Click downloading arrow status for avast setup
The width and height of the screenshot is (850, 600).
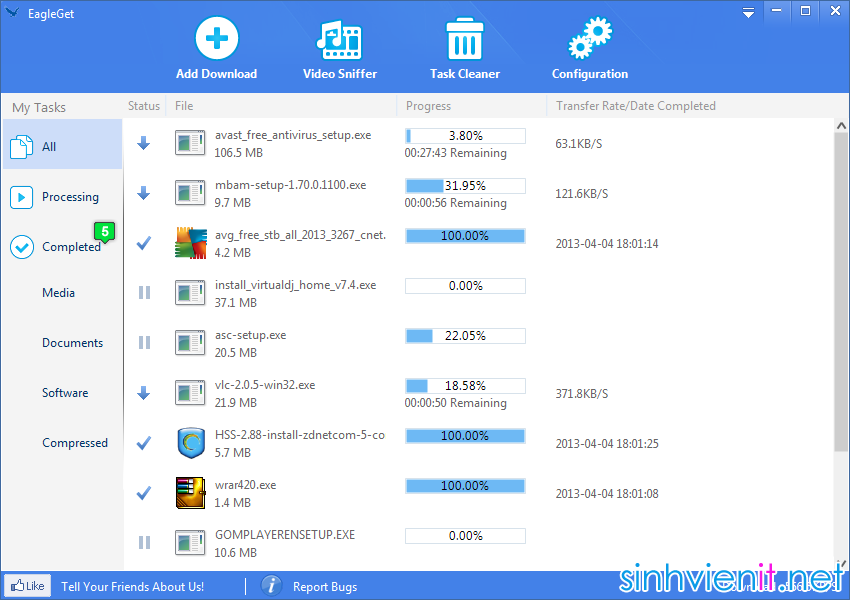(x=144, y=143)
